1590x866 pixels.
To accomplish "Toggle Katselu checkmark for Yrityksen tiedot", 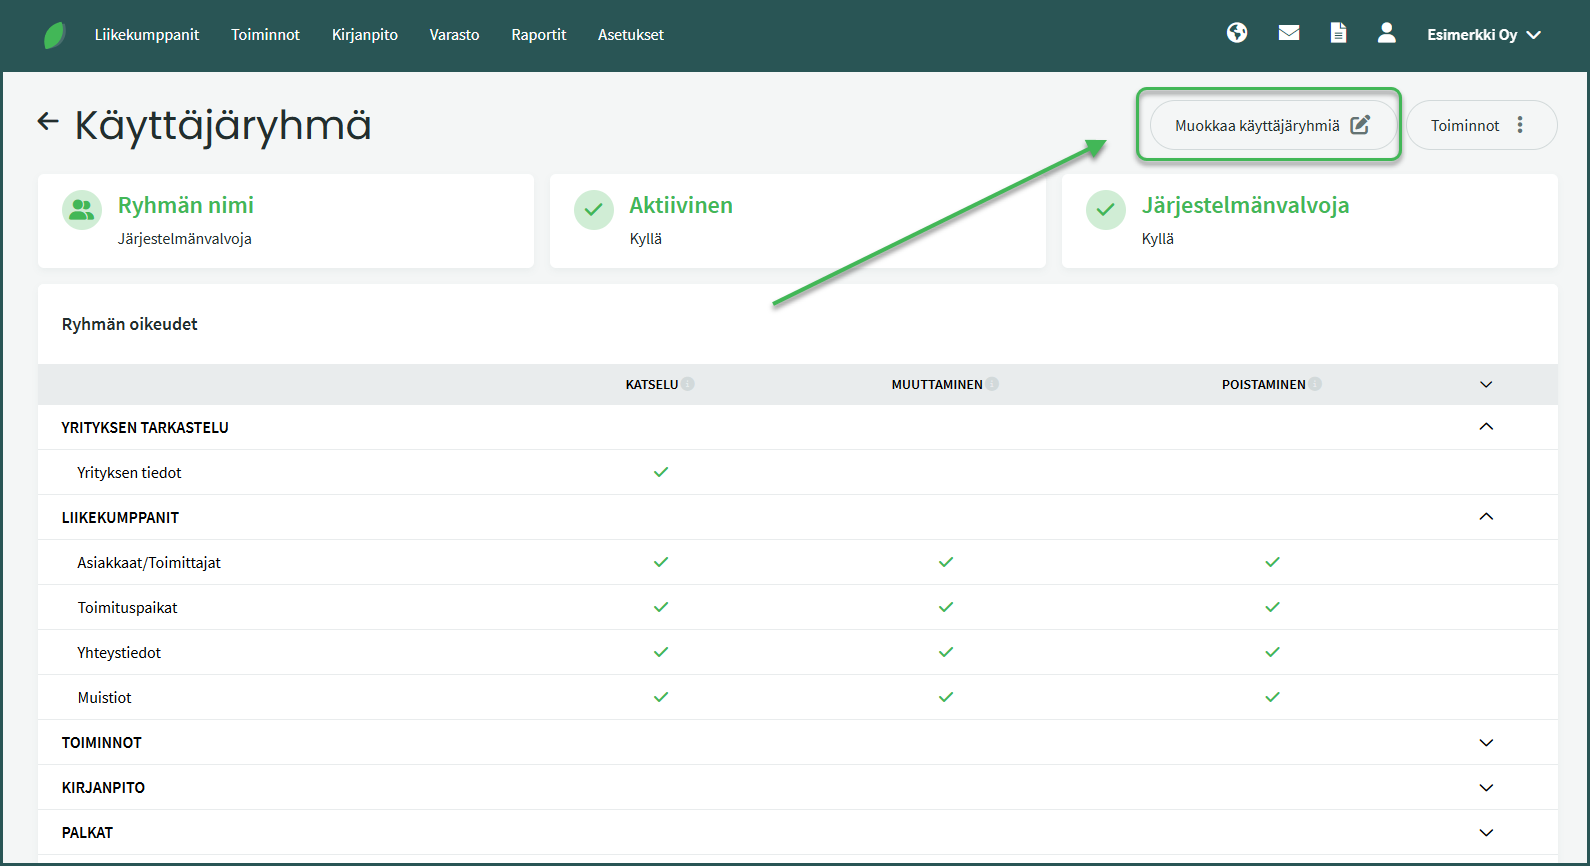I will (x=661, y=472).
